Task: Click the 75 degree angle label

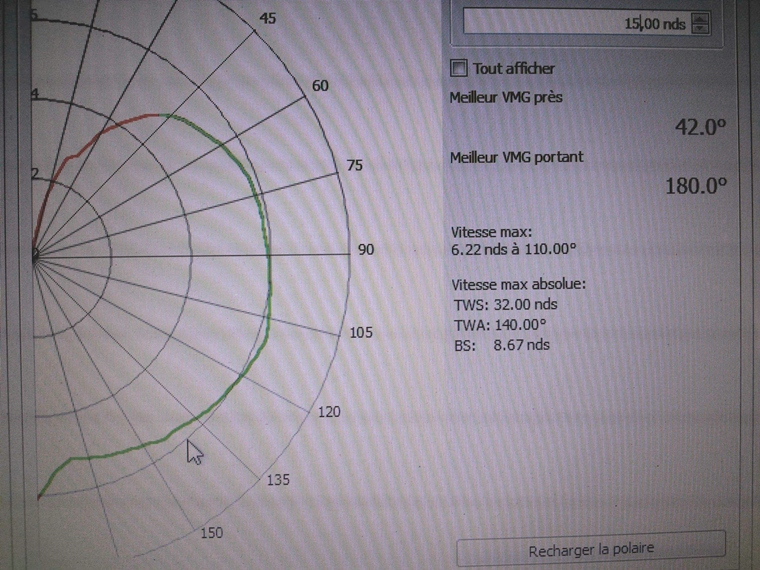Action: [354, 166]
